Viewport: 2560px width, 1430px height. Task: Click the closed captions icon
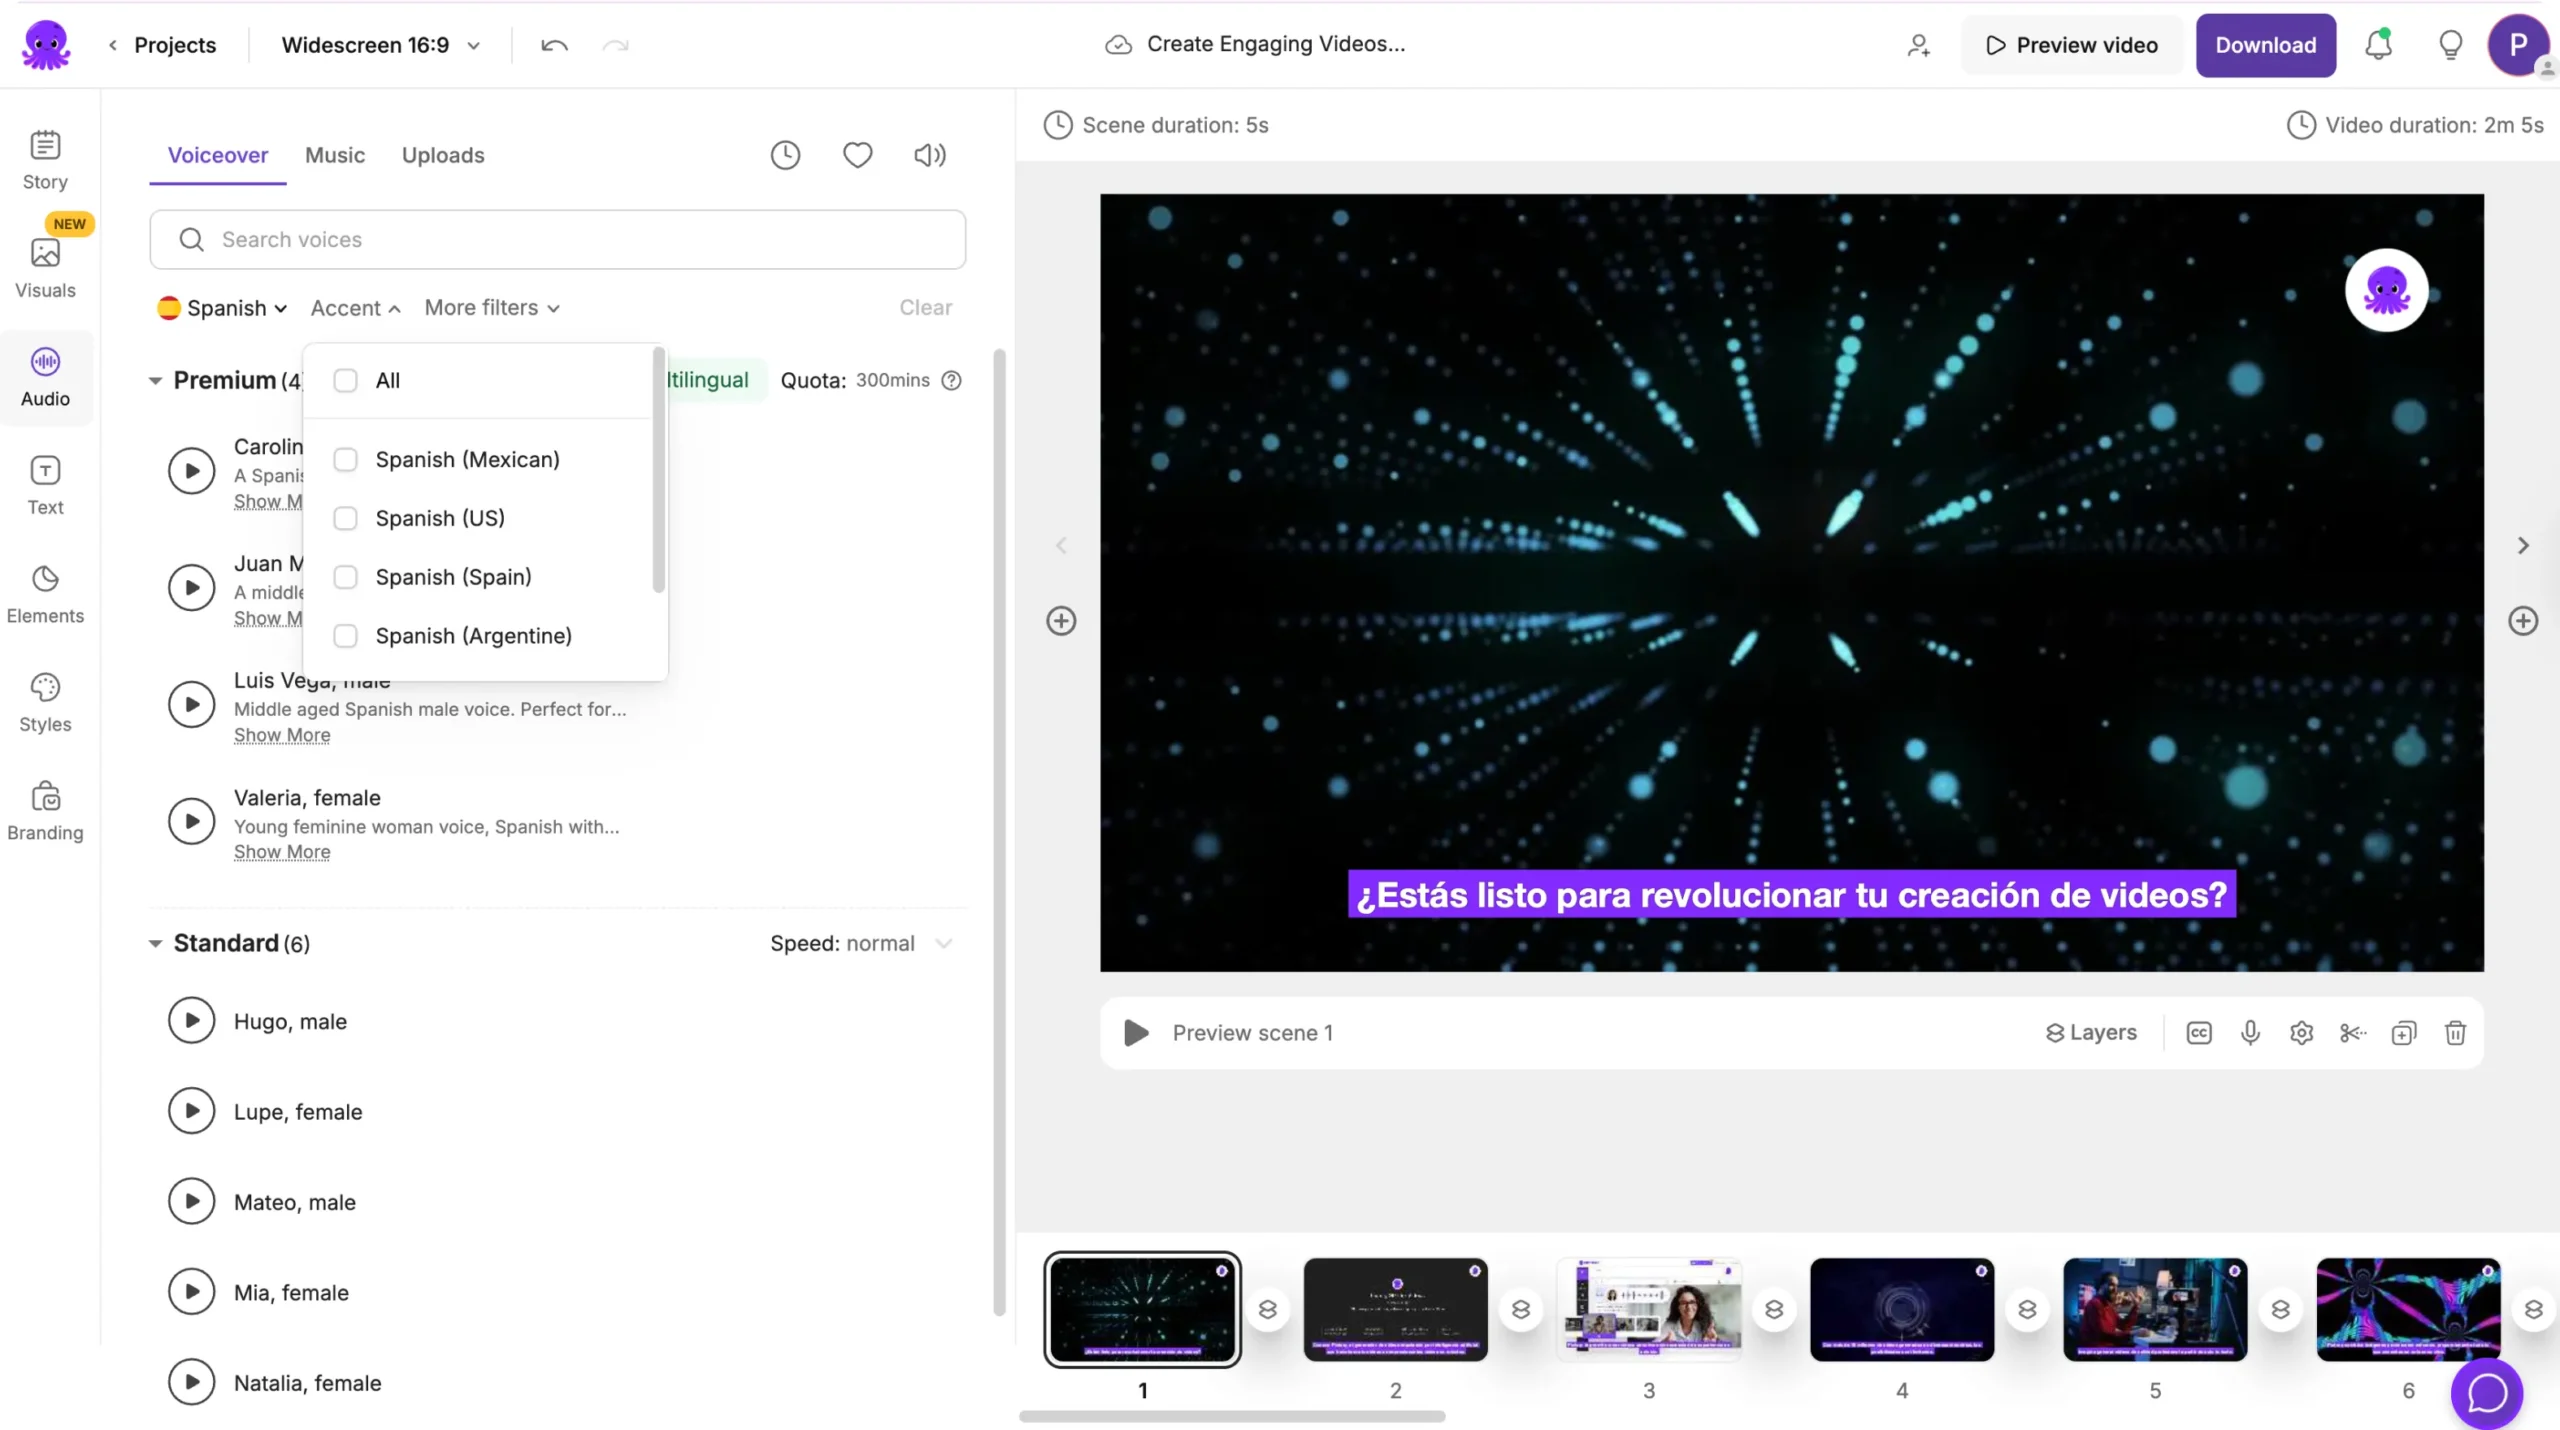click(x=2198, y=1033)
